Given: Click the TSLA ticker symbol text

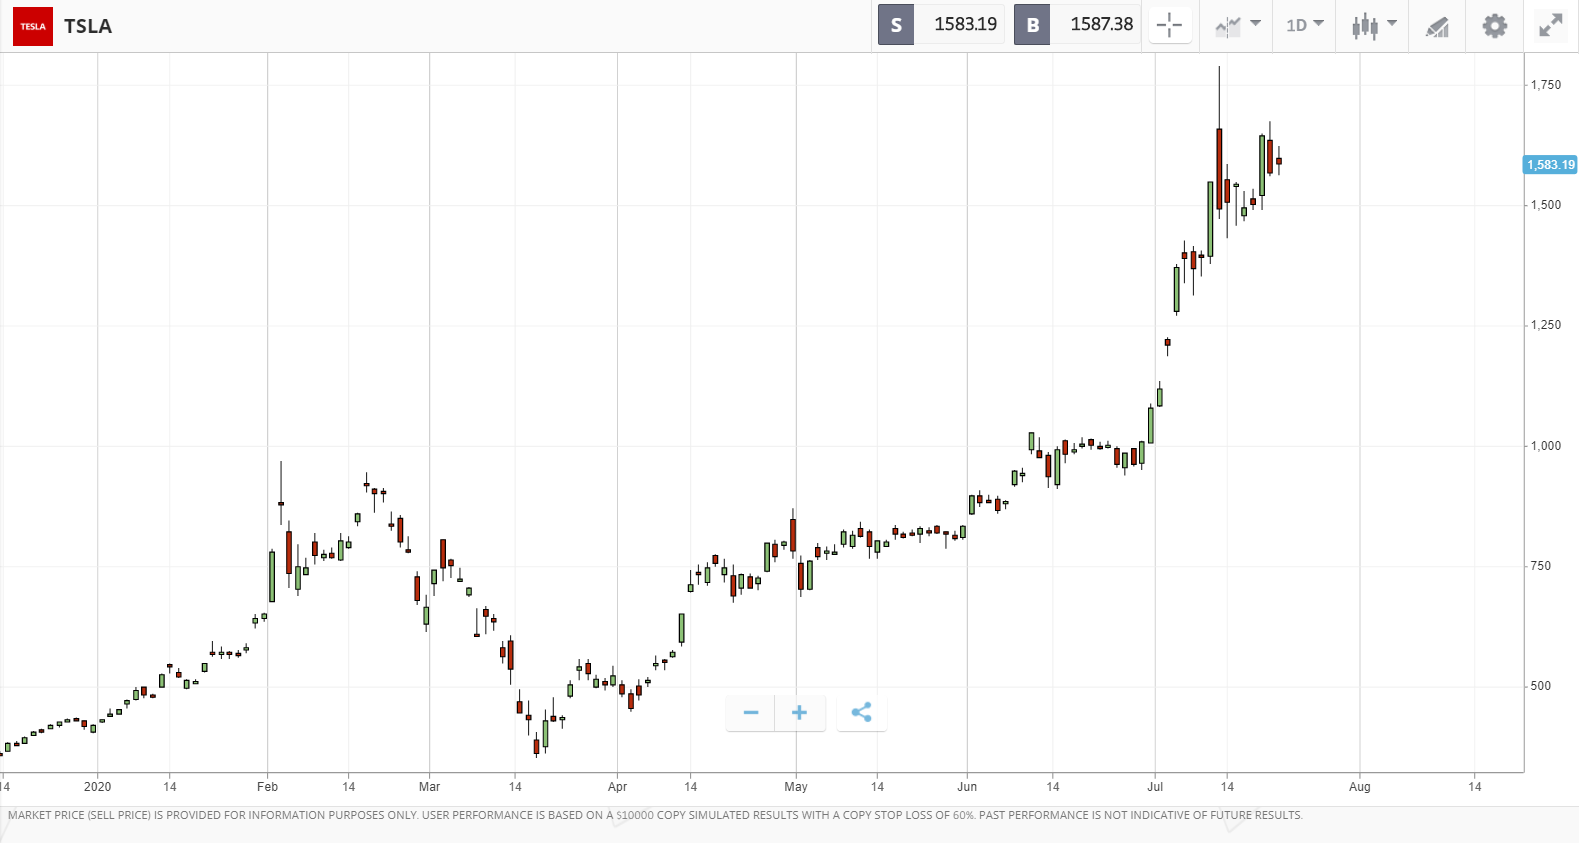Looking at the screenshot, I should (88, 26).
